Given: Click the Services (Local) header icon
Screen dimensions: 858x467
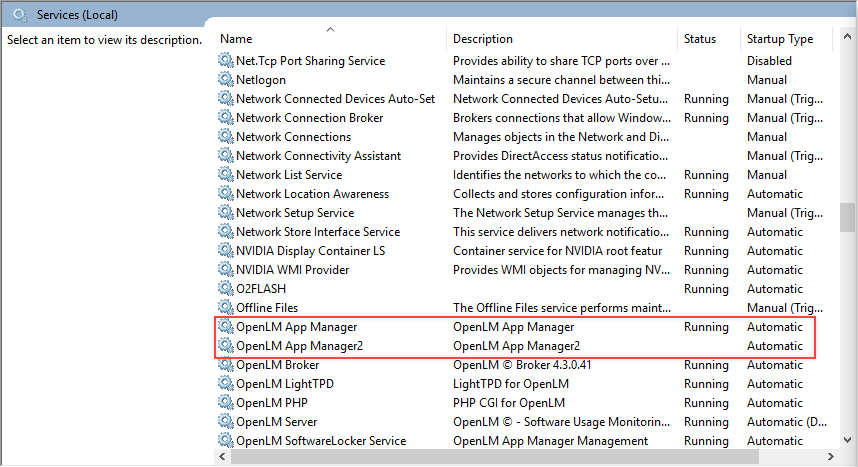Looking at the screenshot, I should tap(20, 15).
